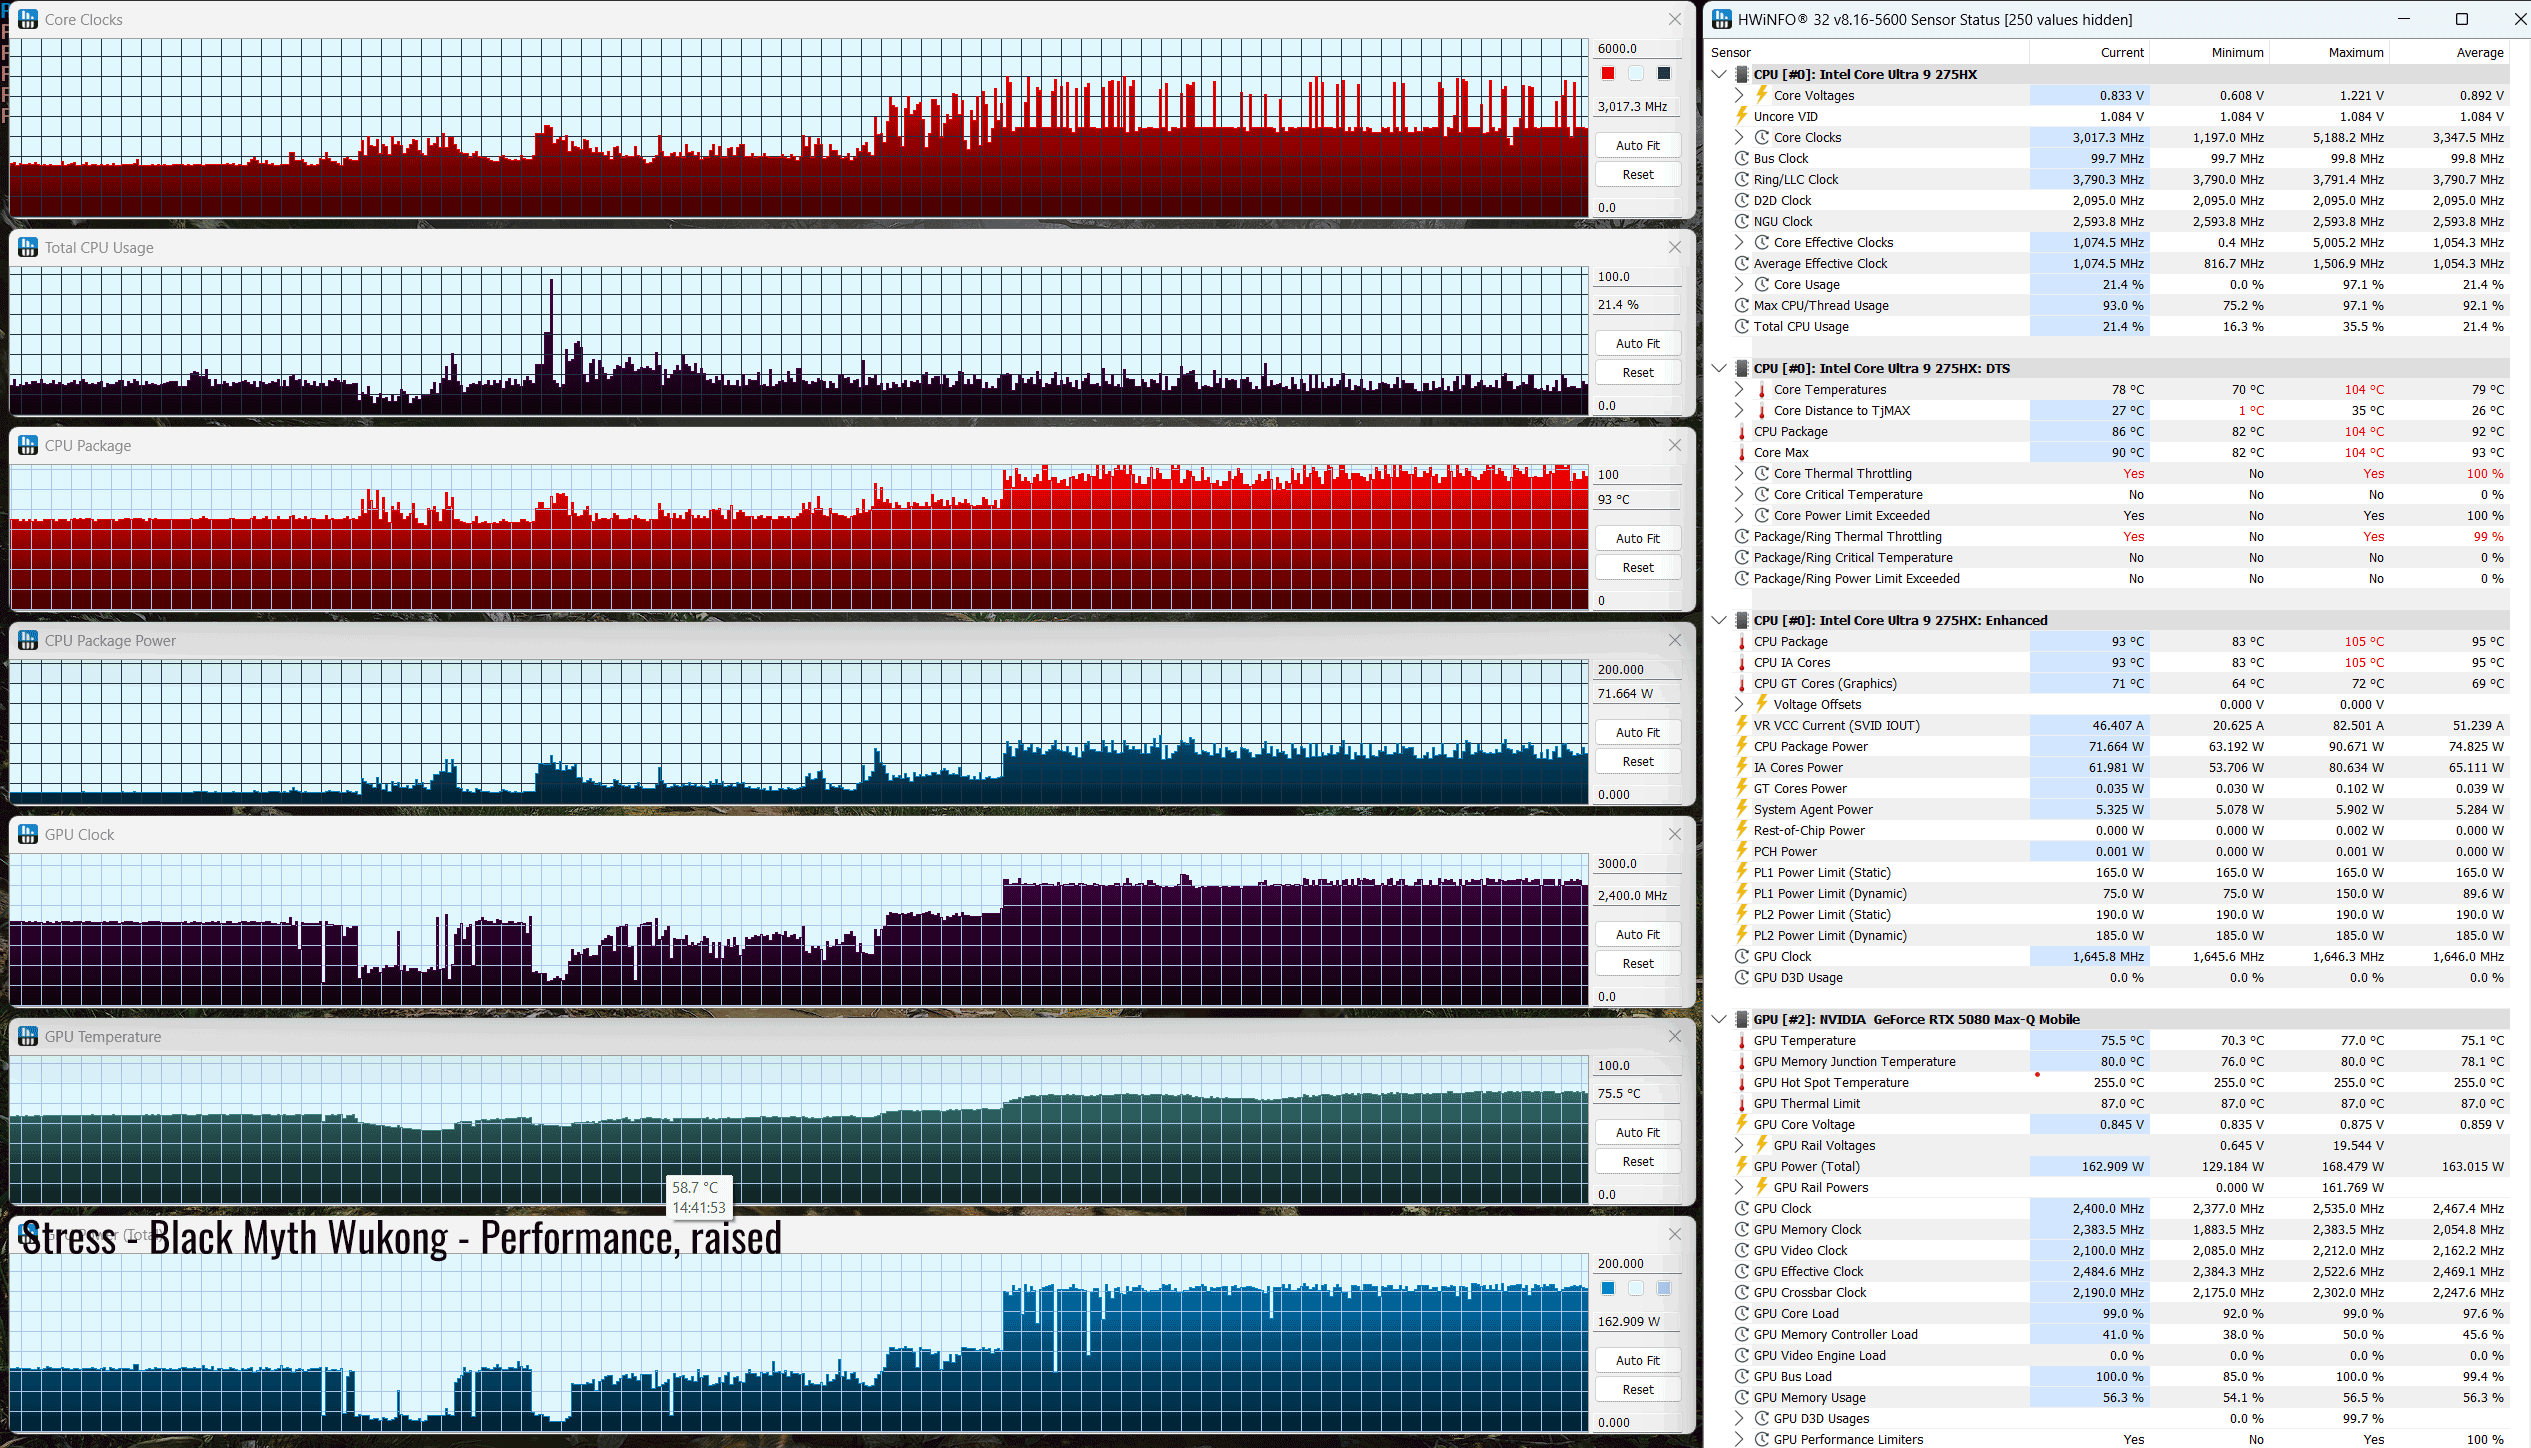Click the GPU chip icon beside NVIDIA GeForce RTX 5080

[x=1741, y=1019]
